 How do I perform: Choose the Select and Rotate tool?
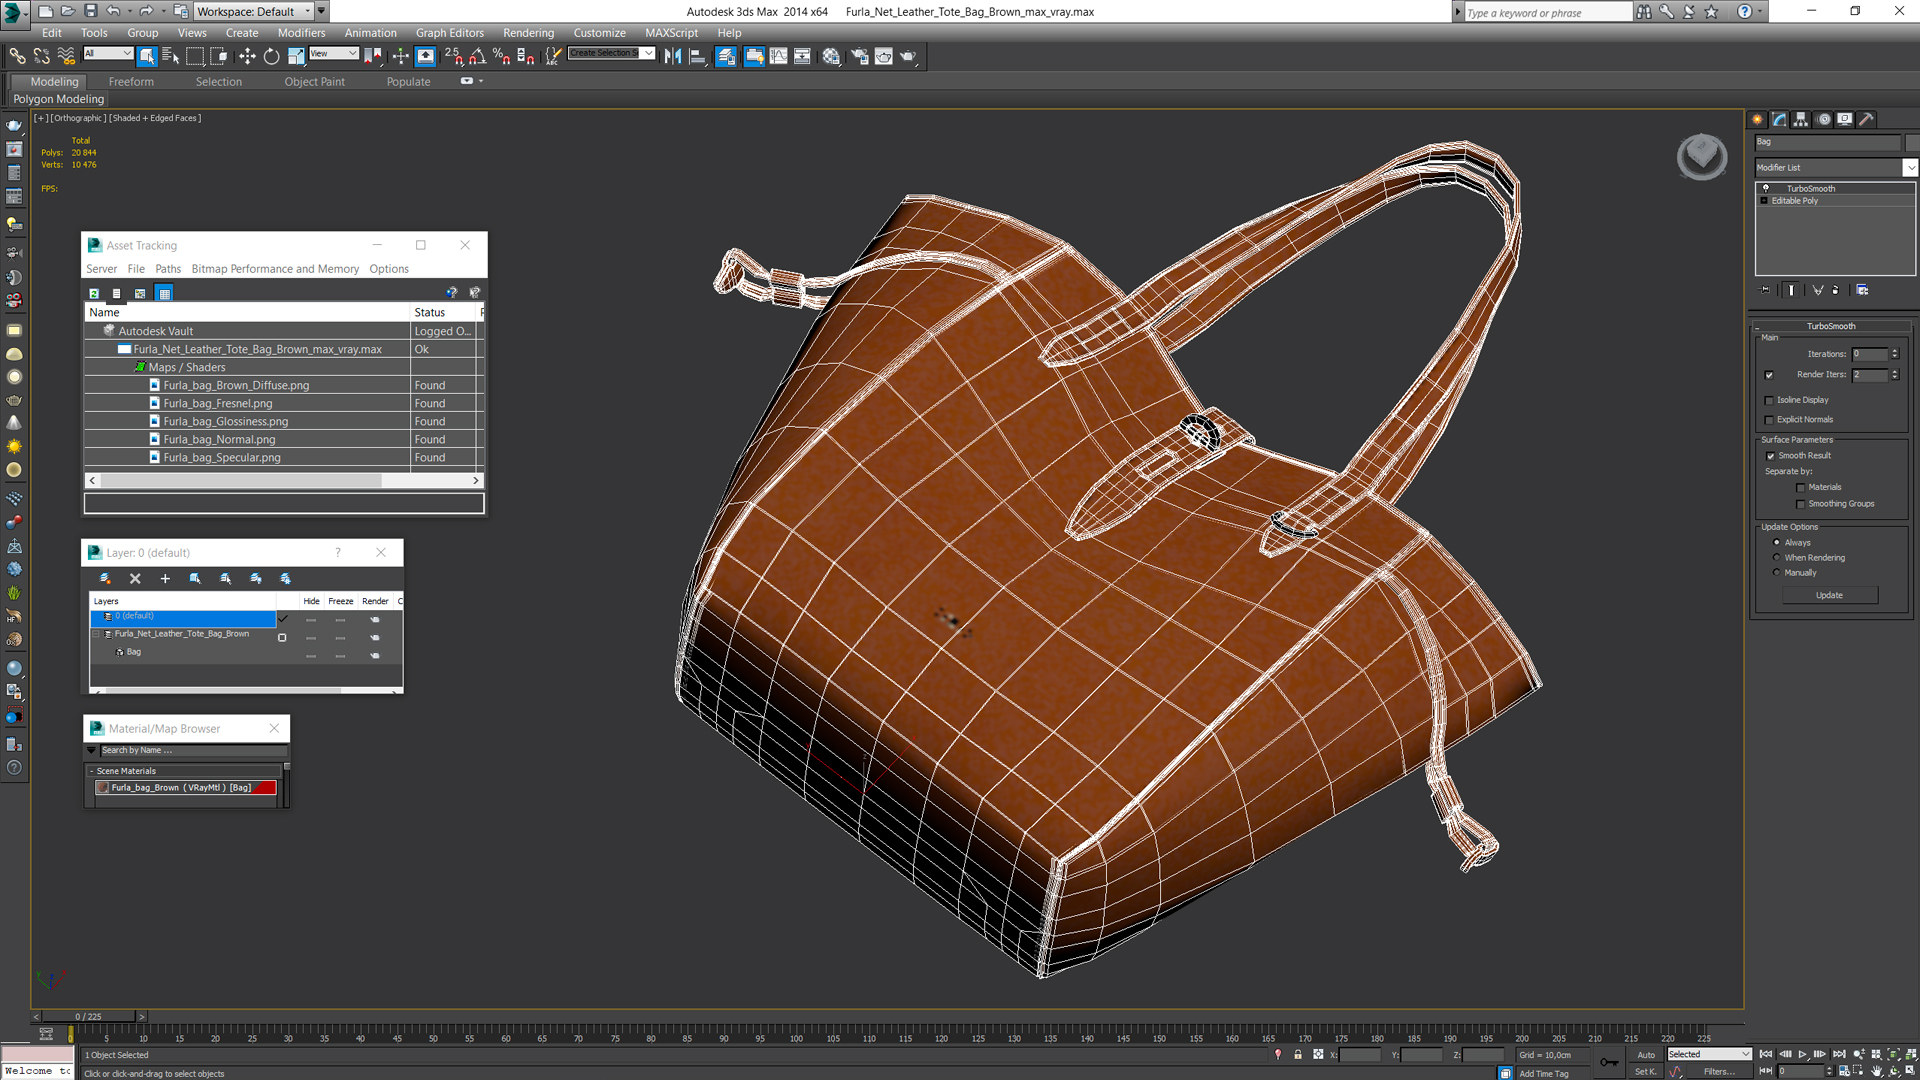(x=271, y=56)
